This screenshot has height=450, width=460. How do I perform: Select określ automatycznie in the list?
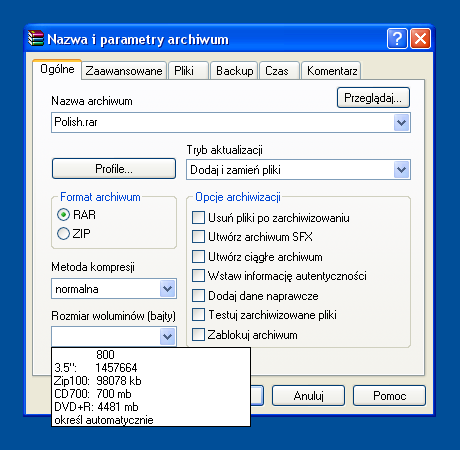[151, 420]
